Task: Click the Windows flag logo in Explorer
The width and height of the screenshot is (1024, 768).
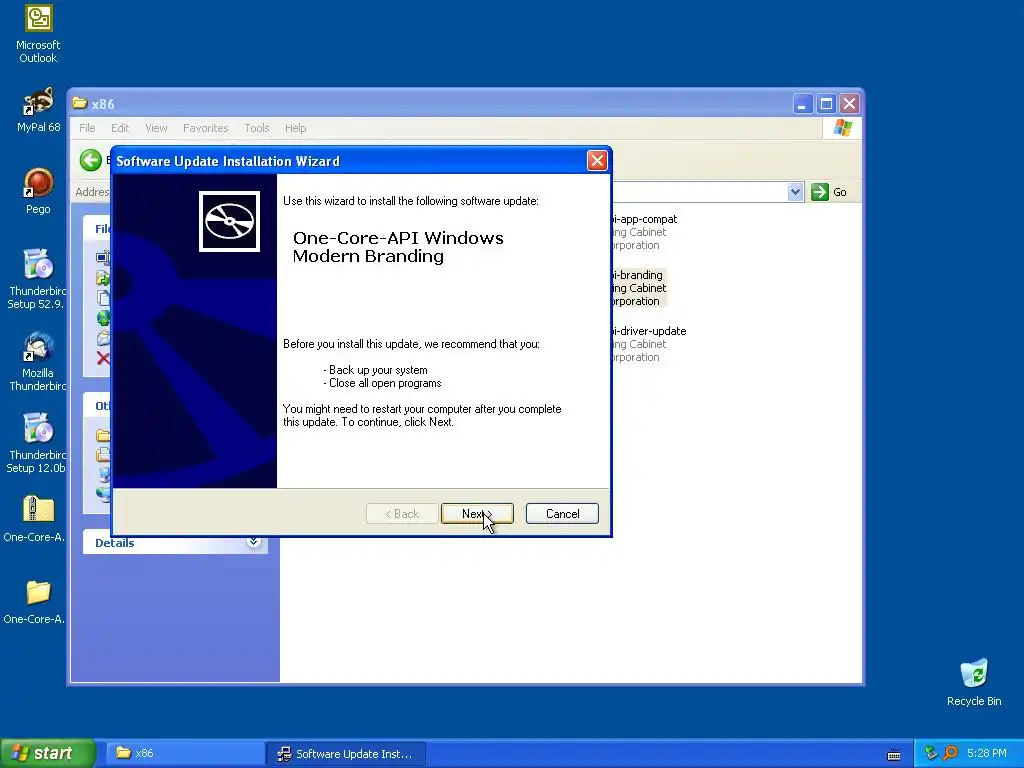Action: point(842,127)
